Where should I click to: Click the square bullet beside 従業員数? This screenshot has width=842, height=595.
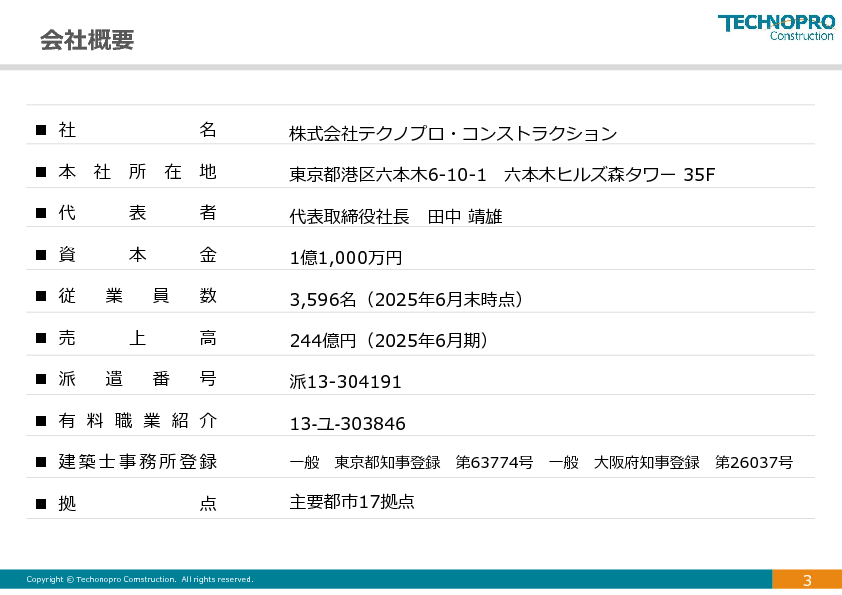pyautogui.click(x=41, y=297)
